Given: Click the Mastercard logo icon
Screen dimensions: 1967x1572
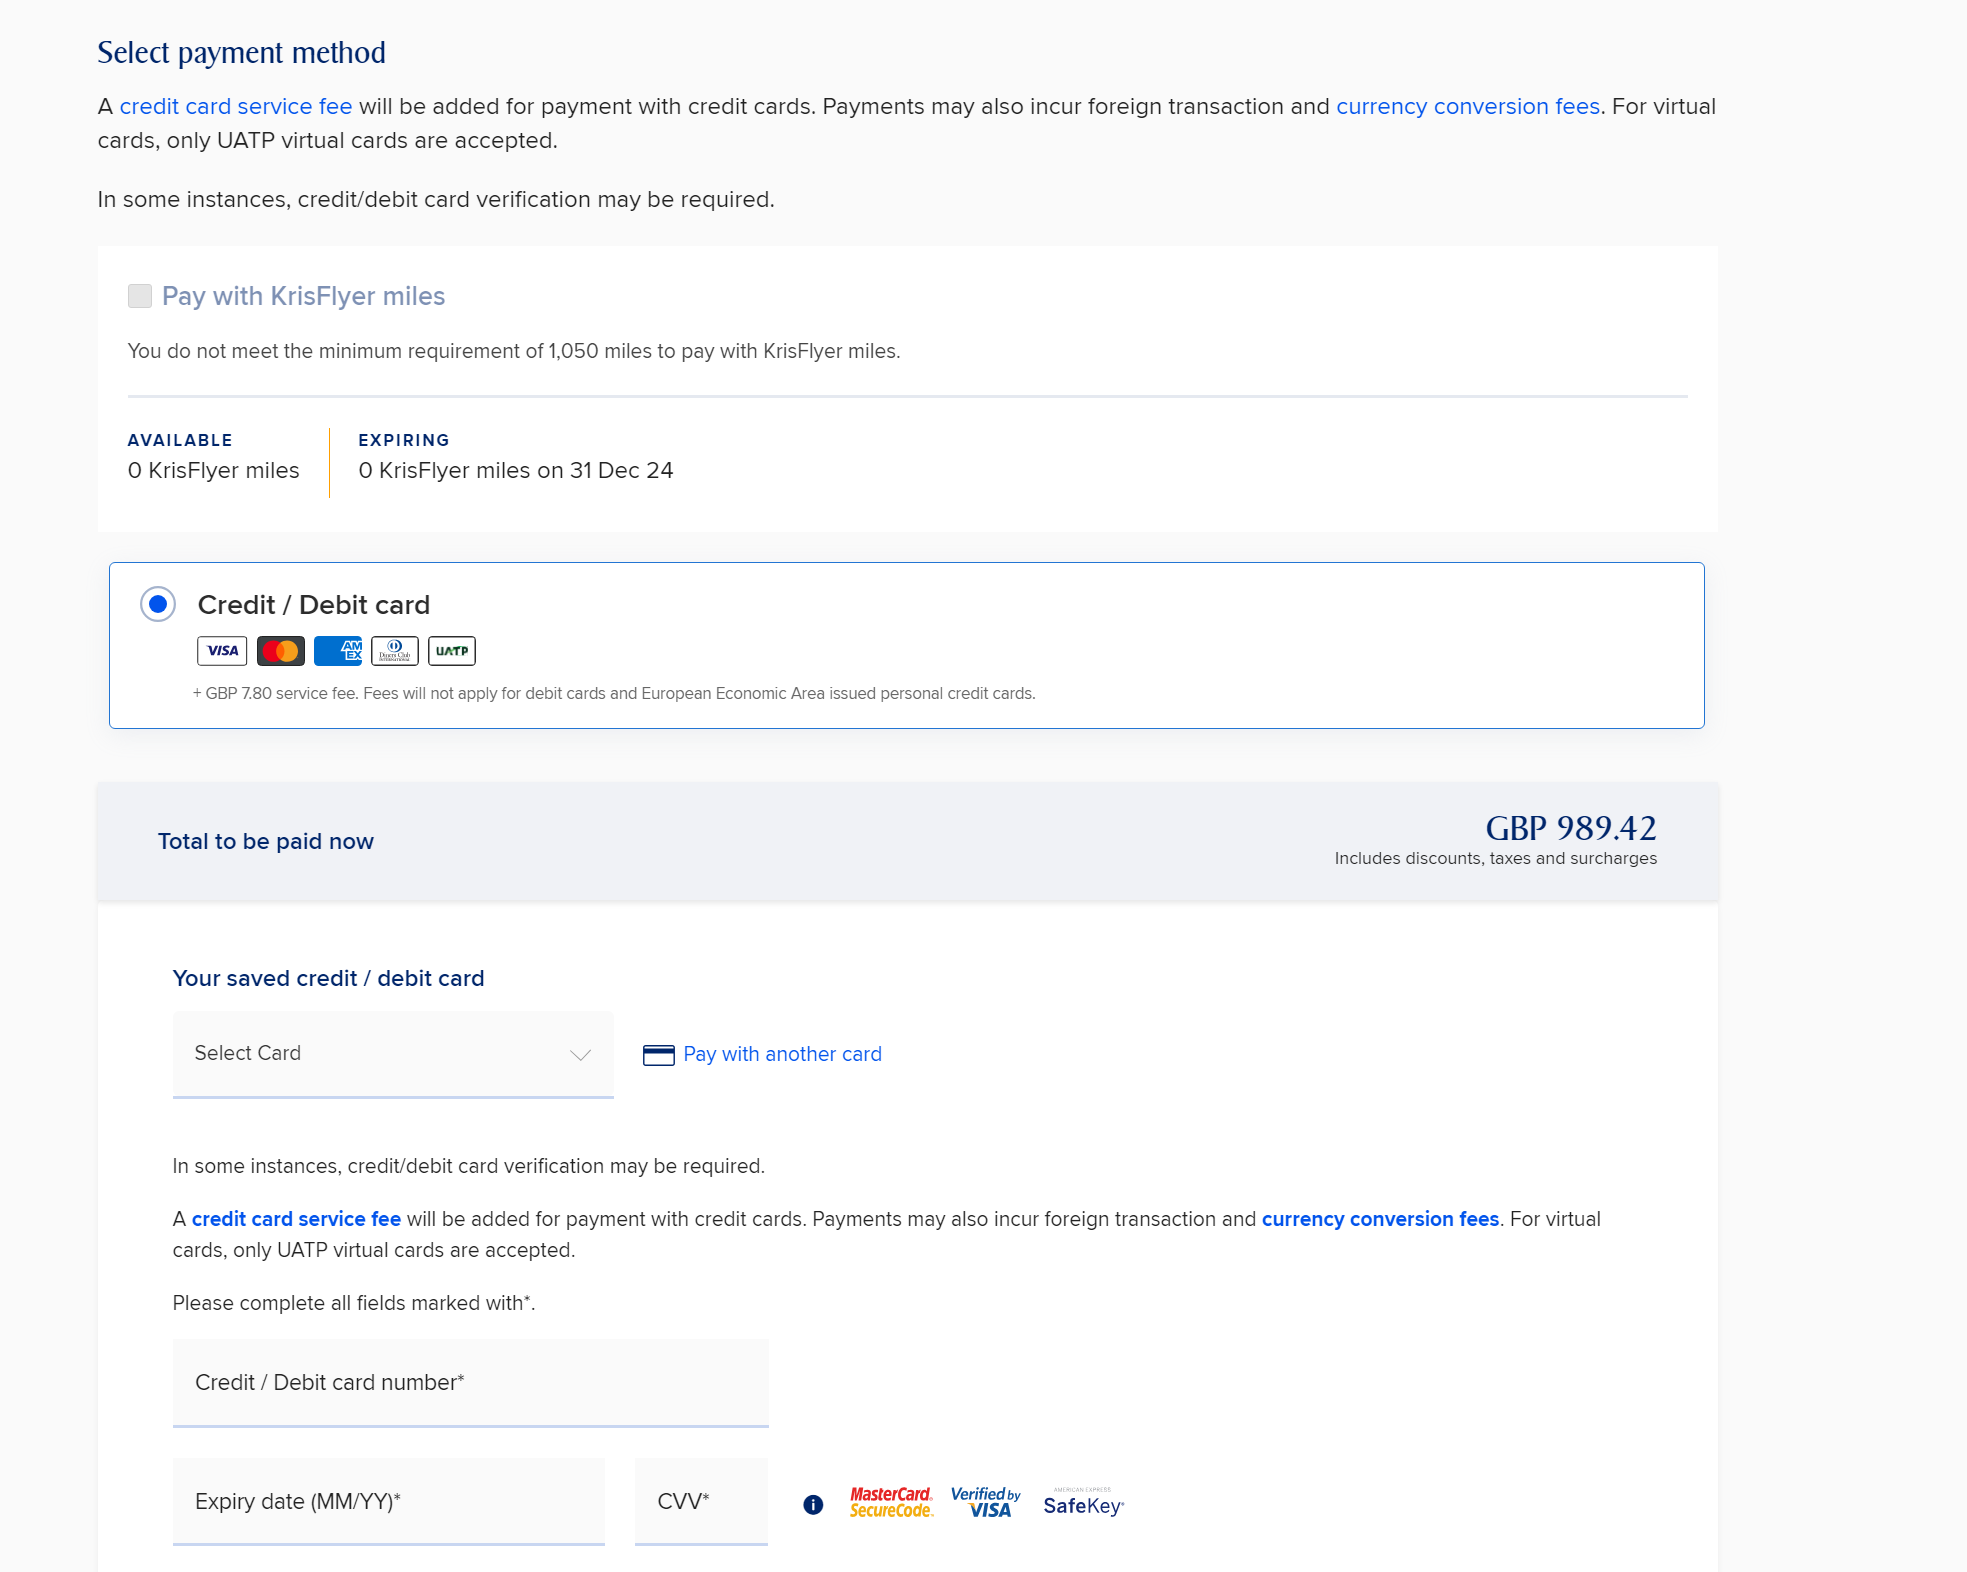Looking at the screenshot, I should tap(280, 651).
